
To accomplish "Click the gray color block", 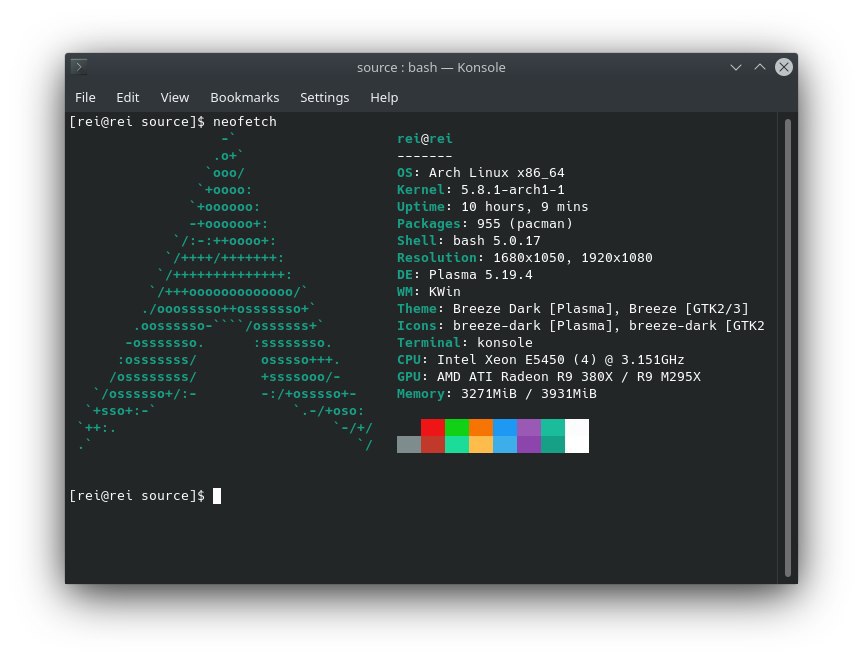I will click(x=409, y=445).
